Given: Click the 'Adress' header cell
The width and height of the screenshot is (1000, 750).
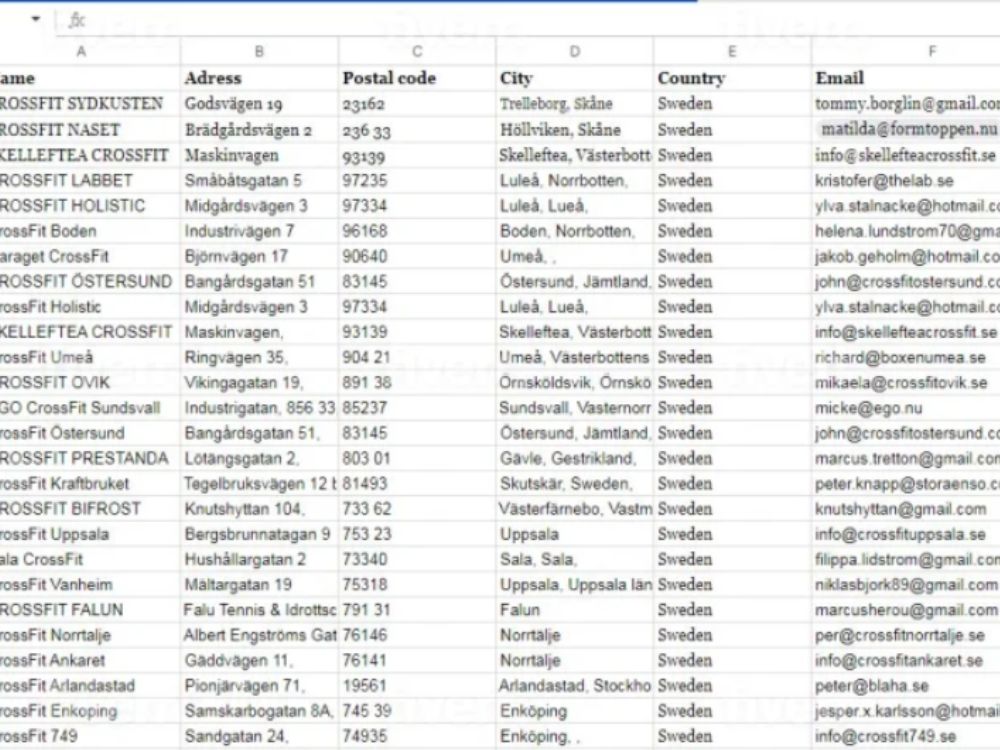Looking at the screenshot, I should pos(260,78).
